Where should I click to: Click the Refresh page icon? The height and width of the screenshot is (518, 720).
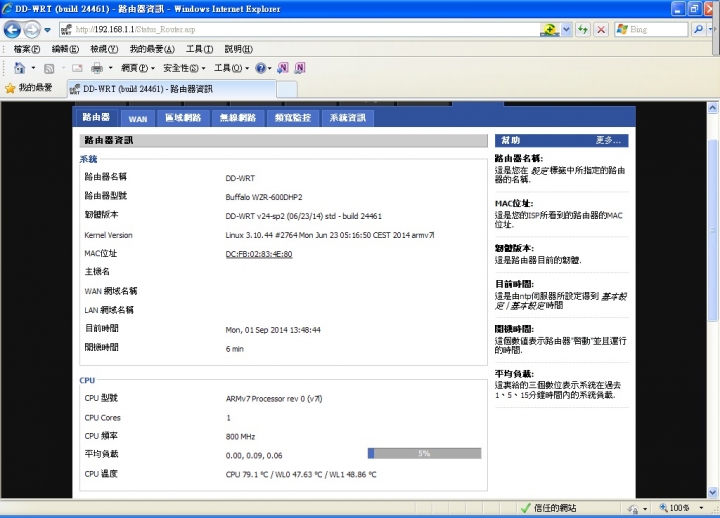point(583,29)
